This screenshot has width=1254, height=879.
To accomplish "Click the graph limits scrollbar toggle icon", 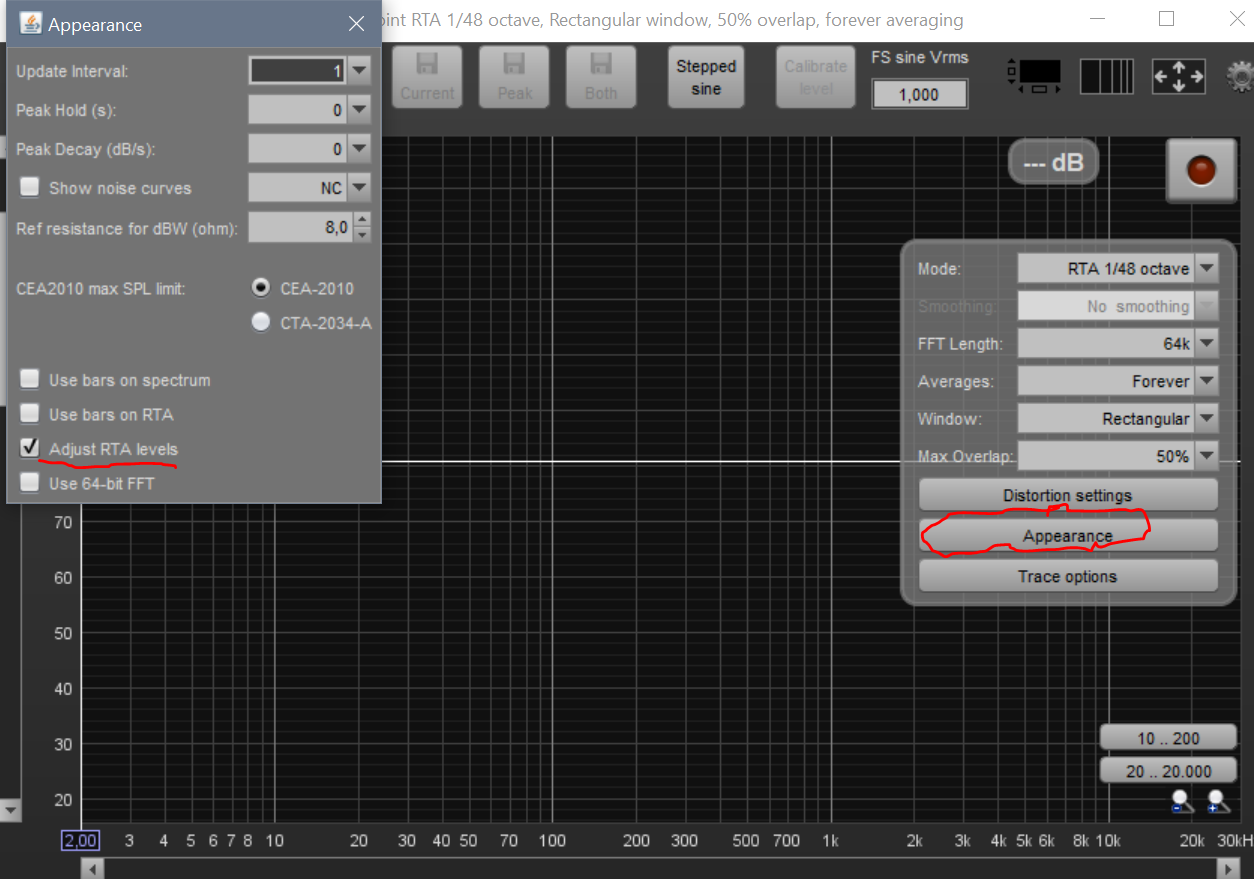I will (1036, 77).
